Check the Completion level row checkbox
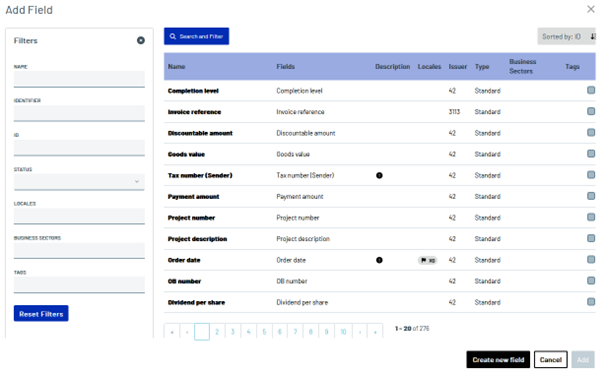The height and width of the screenshot is (376, 605). 591,90
